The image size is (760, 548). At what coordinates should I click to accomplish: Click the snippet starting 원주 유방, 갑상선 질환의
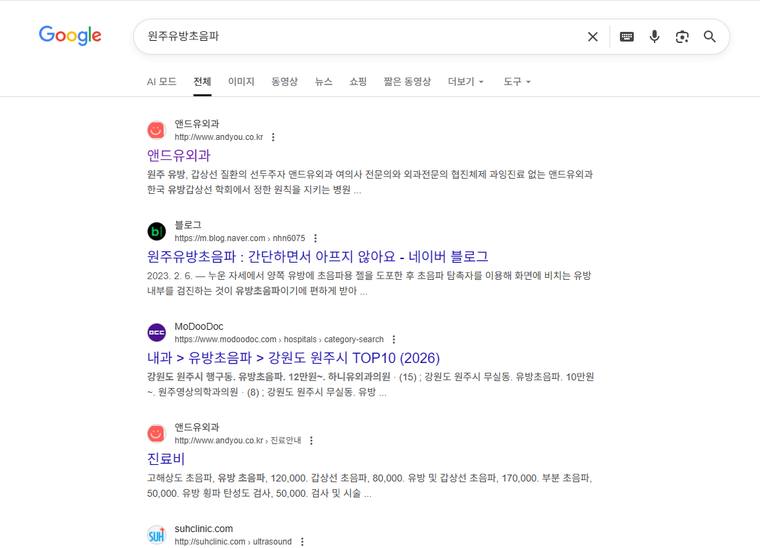(x=370, y=182)
